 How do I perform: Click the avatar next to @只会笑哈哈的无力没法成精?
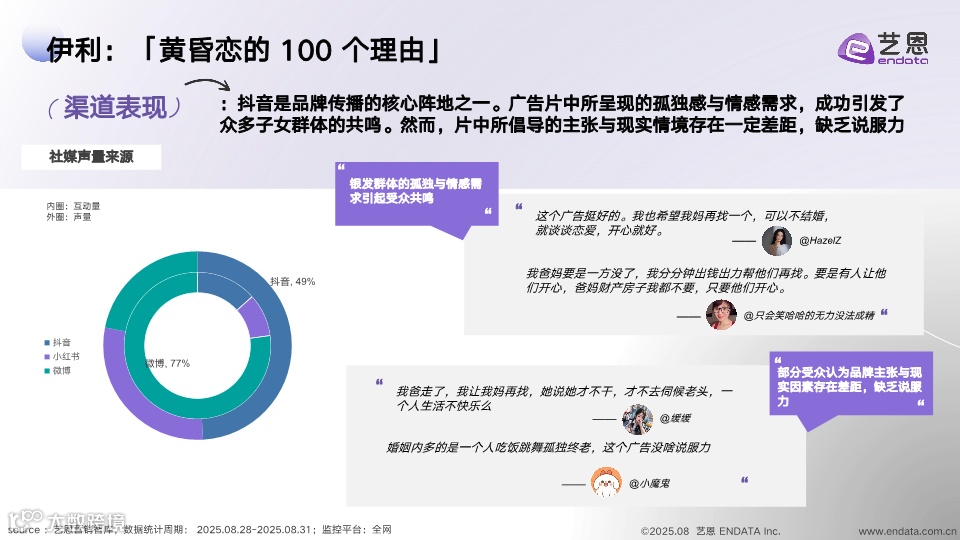coord(721,315)
